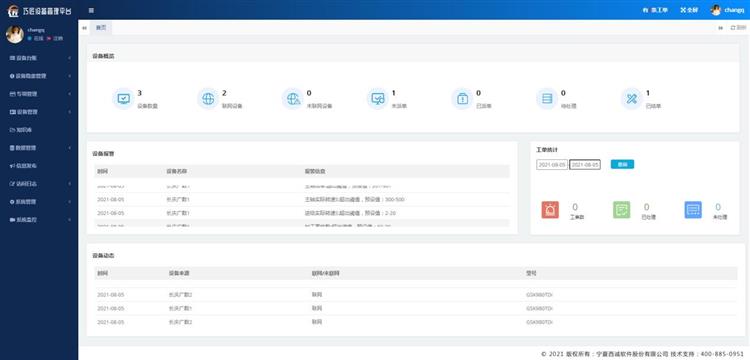
Task: Expand the 设备台账 sidebar menu
Action: (x=39, y=58)
